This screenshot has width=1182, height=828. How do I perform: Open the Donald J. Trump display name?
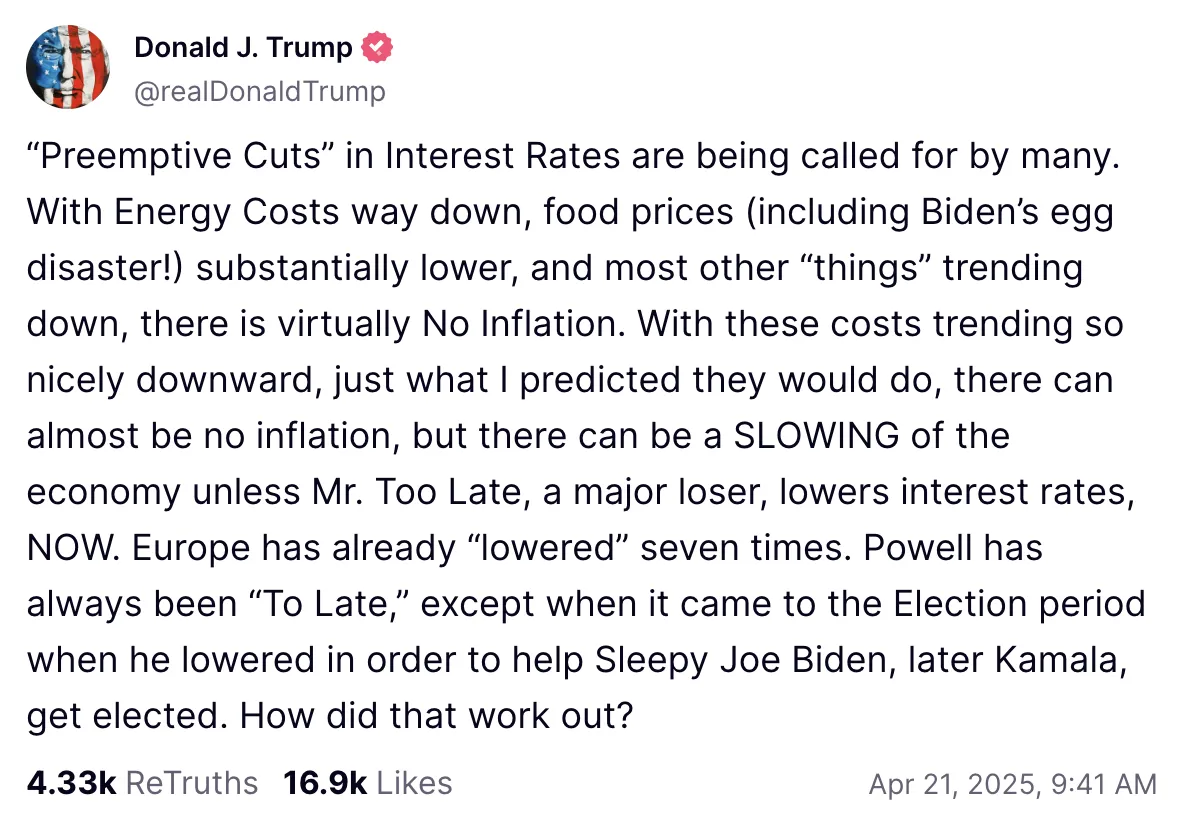coord(243,47)
